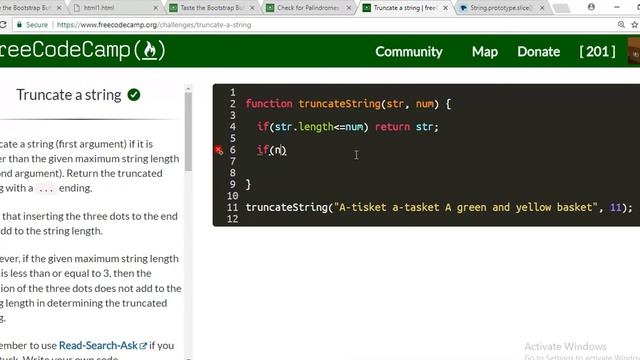The height and width of the screenshot is (360, 640).
Task: Click the closing brace on line 9
Action: (x=248, y=184)
